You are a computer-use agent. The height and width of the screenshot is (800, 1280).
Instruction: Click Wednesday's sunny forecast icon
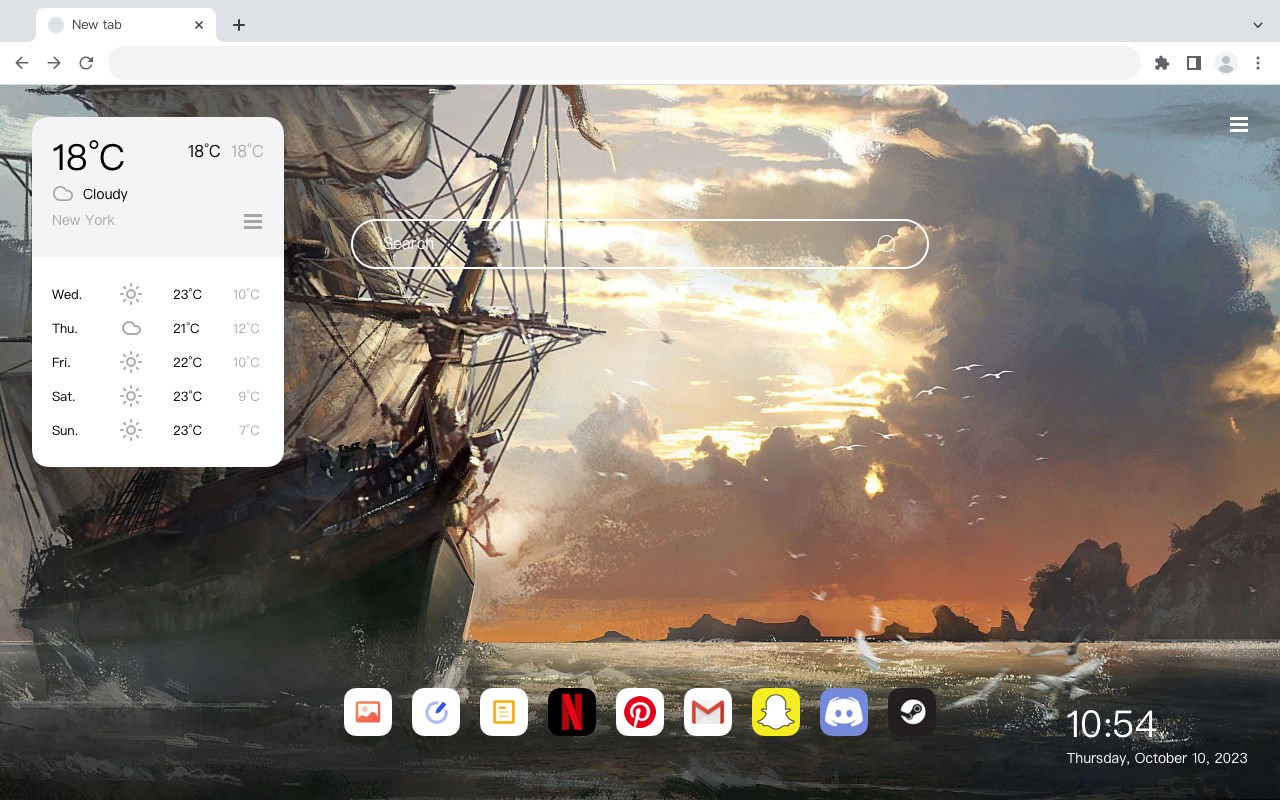click(x=131, y=294)
